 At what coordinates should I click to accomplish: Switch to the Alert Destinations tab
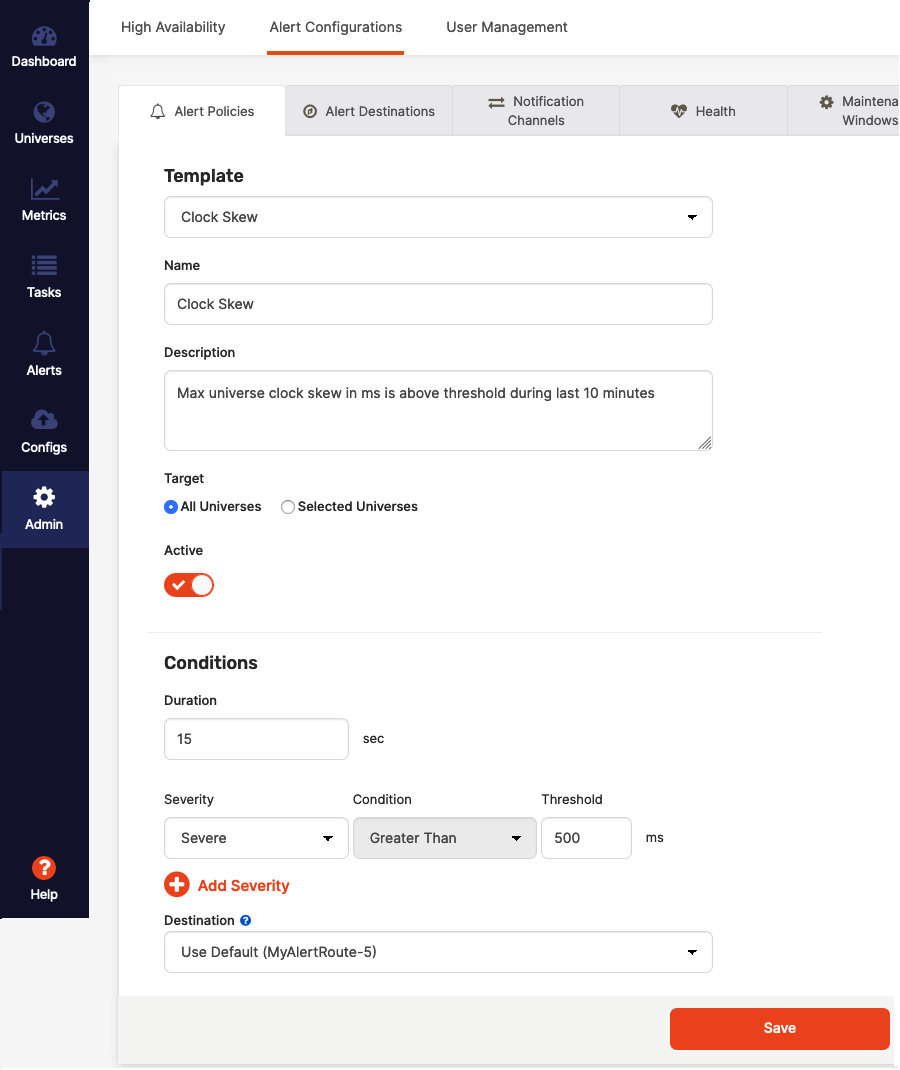tap(369, 111)
